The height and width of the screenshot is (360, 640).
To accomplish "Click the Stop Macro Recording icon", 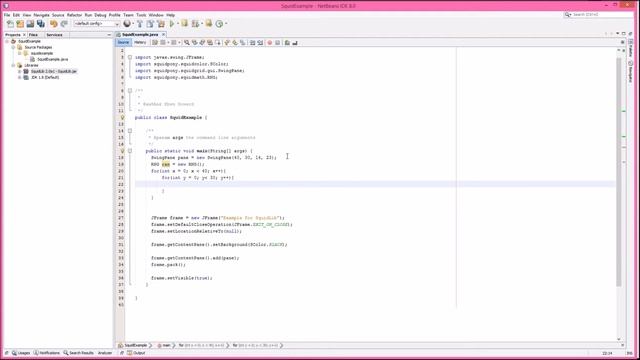I will pyautogui.click(x=278, y=42).
